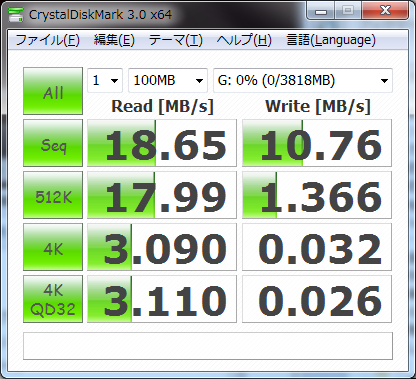Click the Read [MB/s] column header

[x=162, y=107]
